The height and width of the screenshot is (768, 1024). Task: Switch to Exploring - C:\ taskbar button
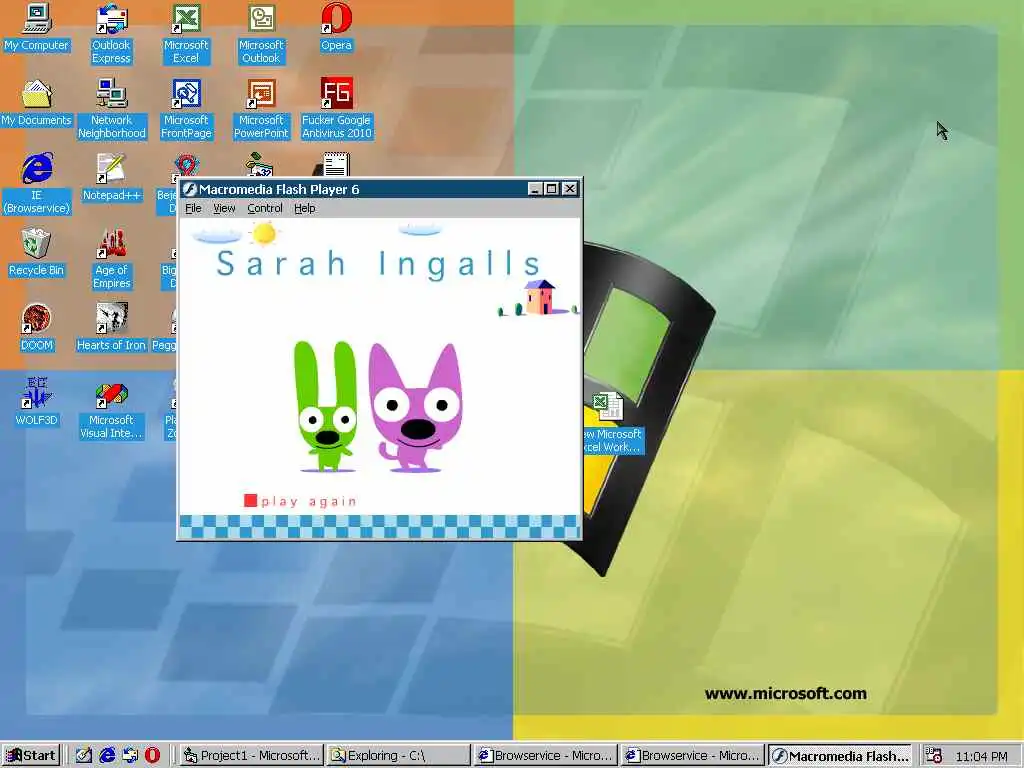click(398, 756)
